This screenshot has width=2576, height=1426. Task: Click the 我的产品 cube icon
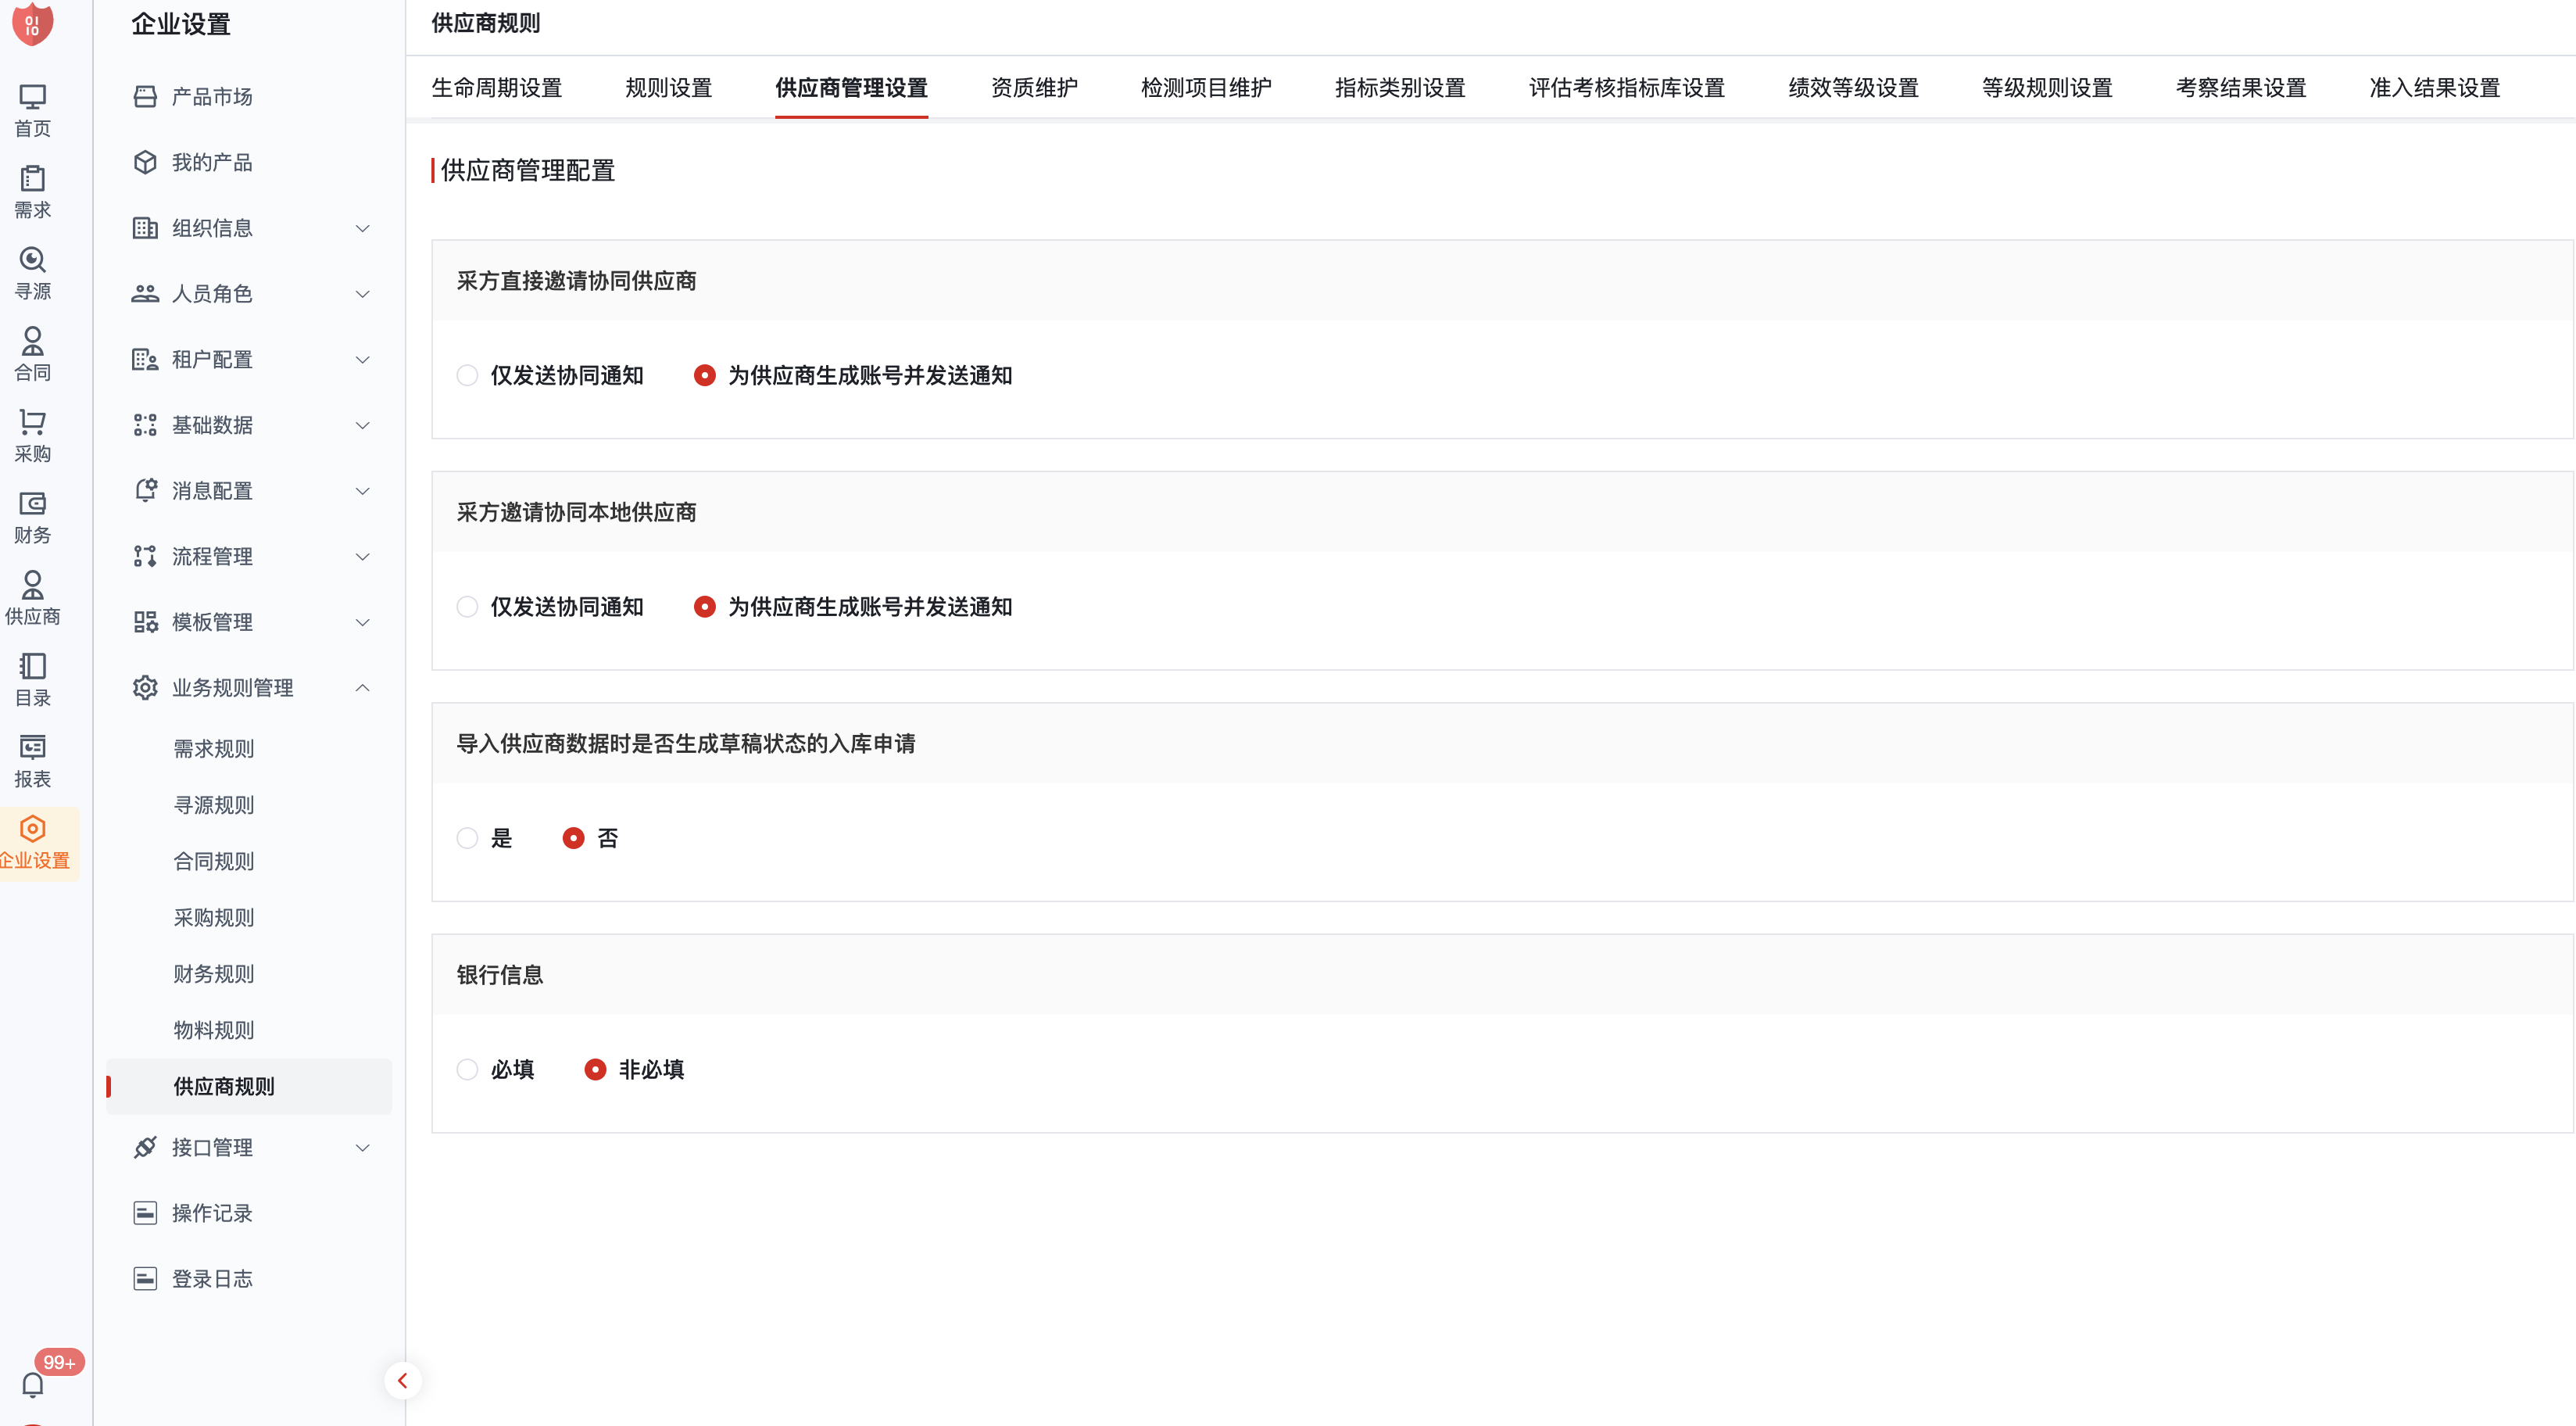point(145,162)
